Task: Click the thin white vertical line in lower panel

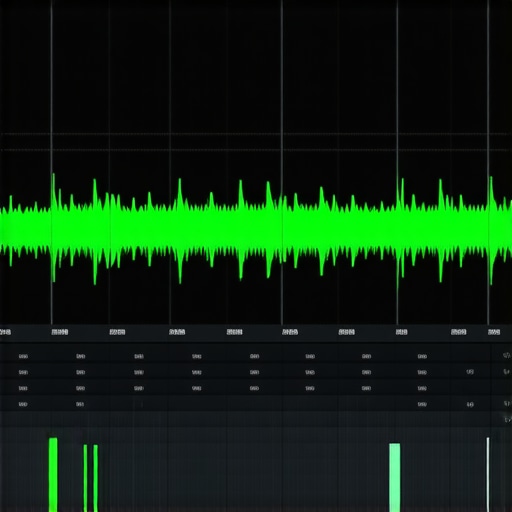Action: [x=488, y=475]
